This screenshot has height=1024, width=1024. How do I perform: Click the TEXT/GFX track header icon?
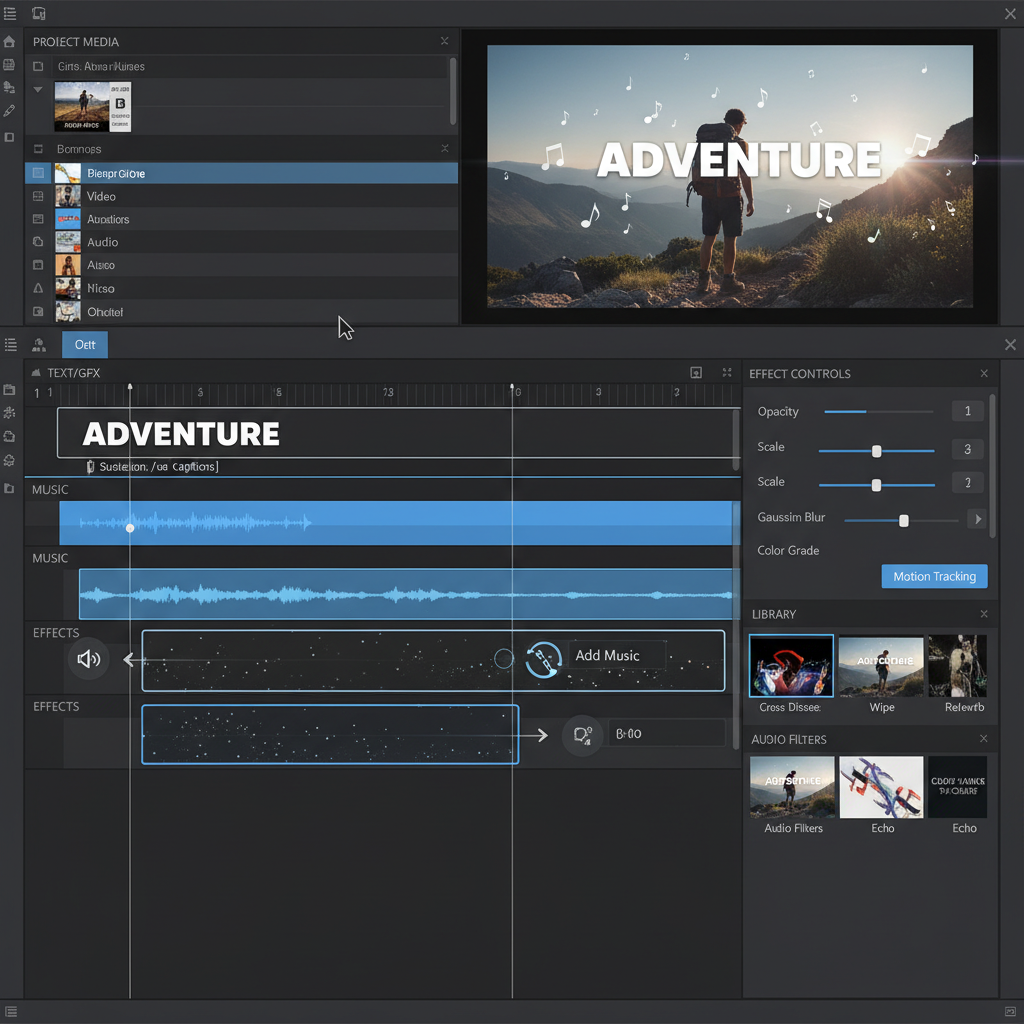[37, 372]
